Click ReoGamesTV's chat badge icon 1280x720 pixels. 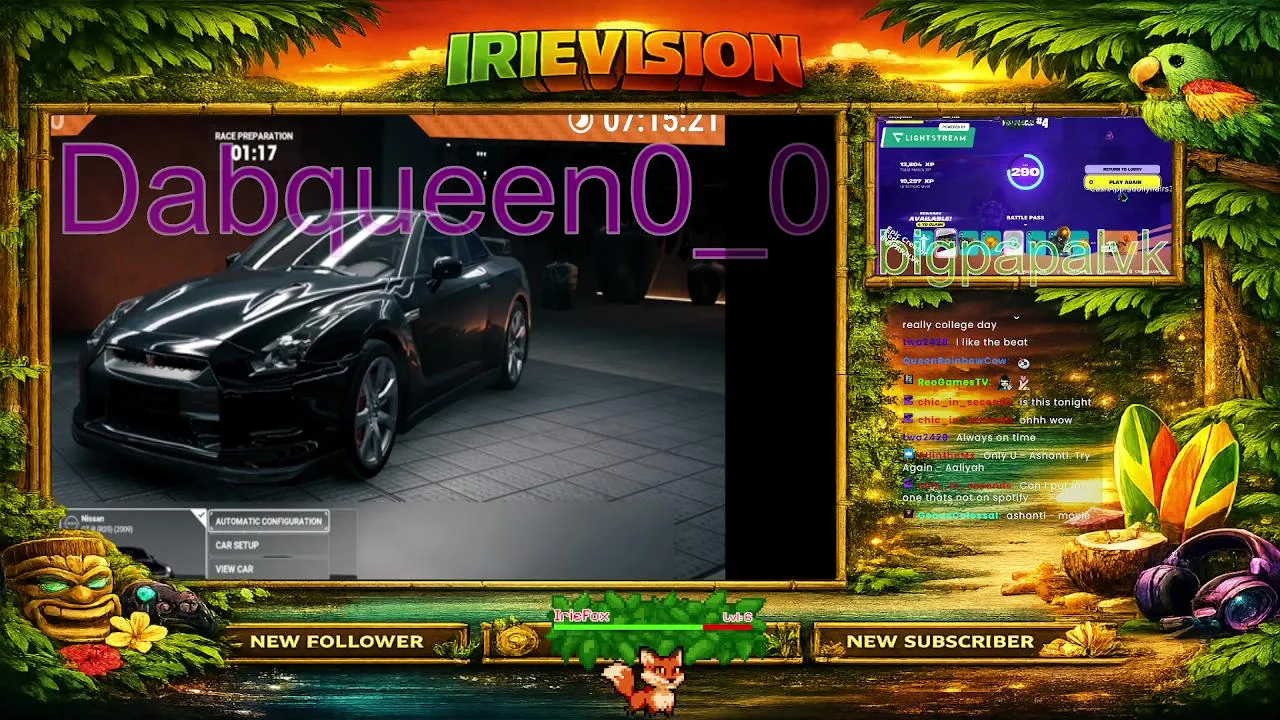(908, 381)
